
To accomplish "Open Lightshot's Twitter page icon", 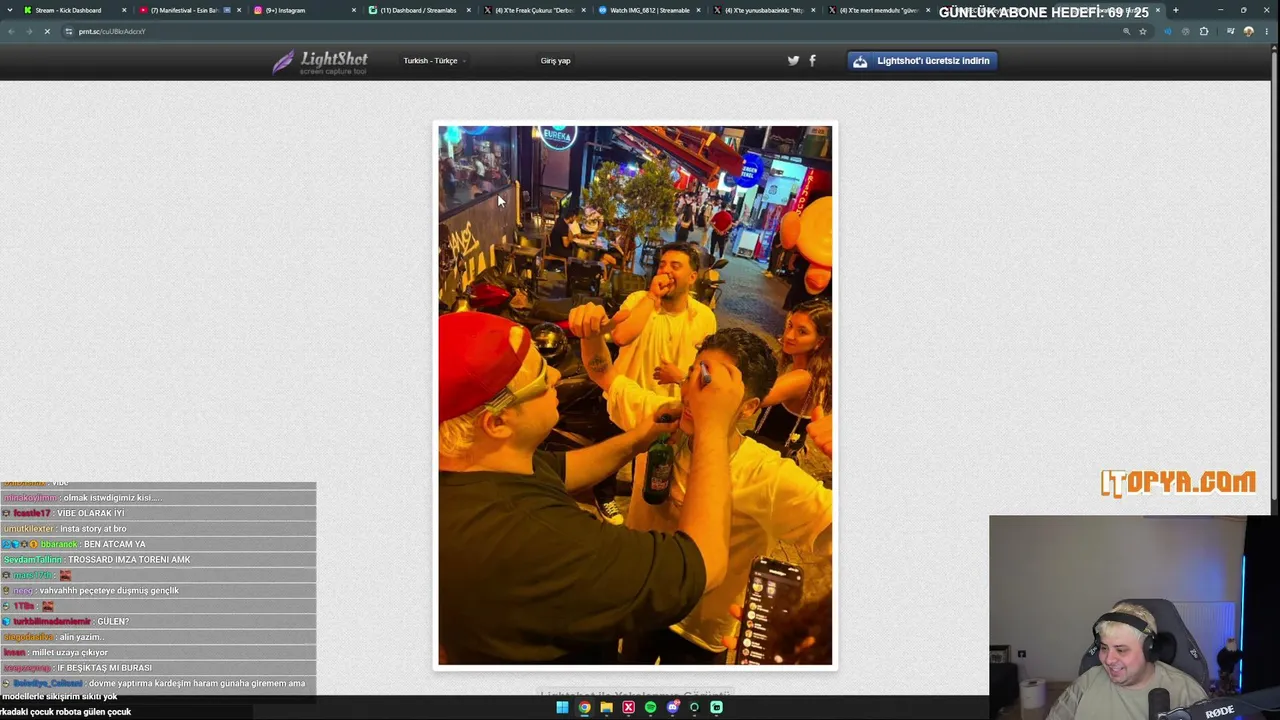I will pyautogui.click(x=793, y=60).
